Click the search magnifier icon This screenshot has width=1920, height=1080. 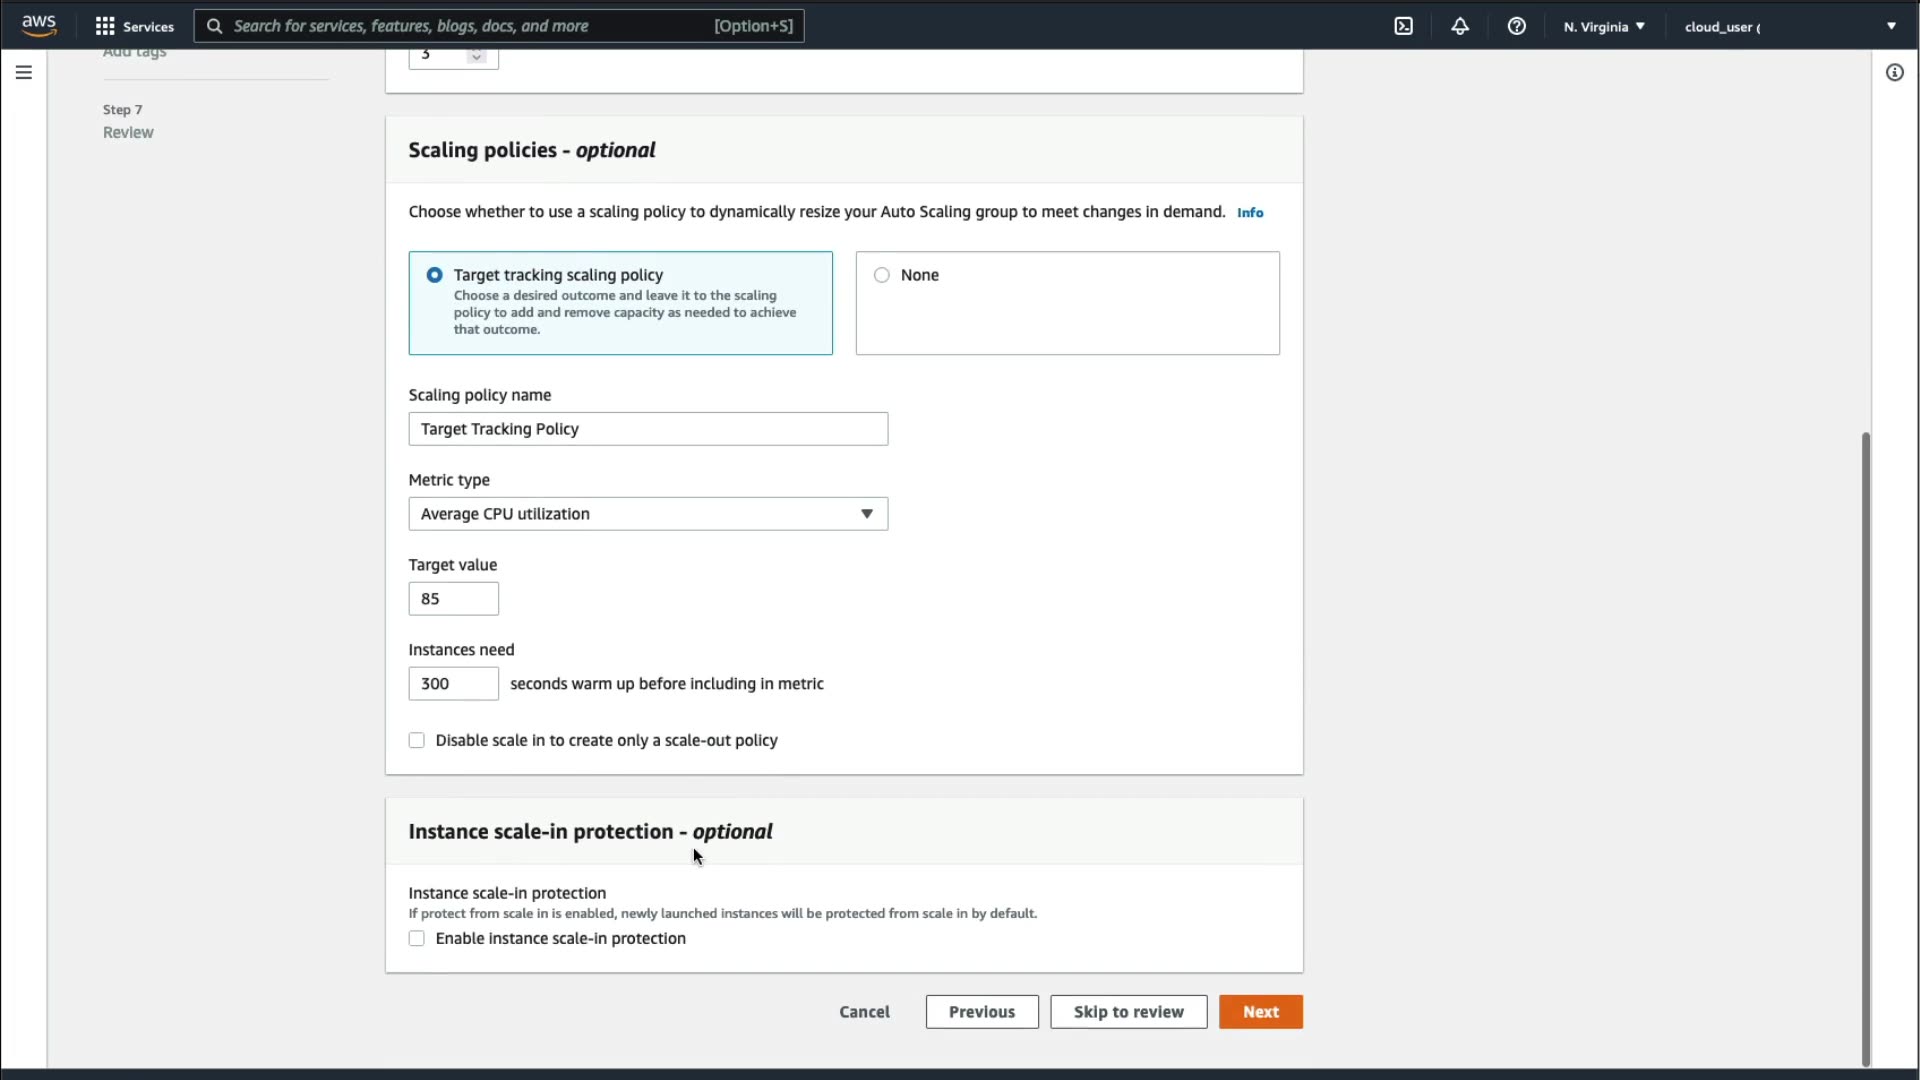click(214, 26)
